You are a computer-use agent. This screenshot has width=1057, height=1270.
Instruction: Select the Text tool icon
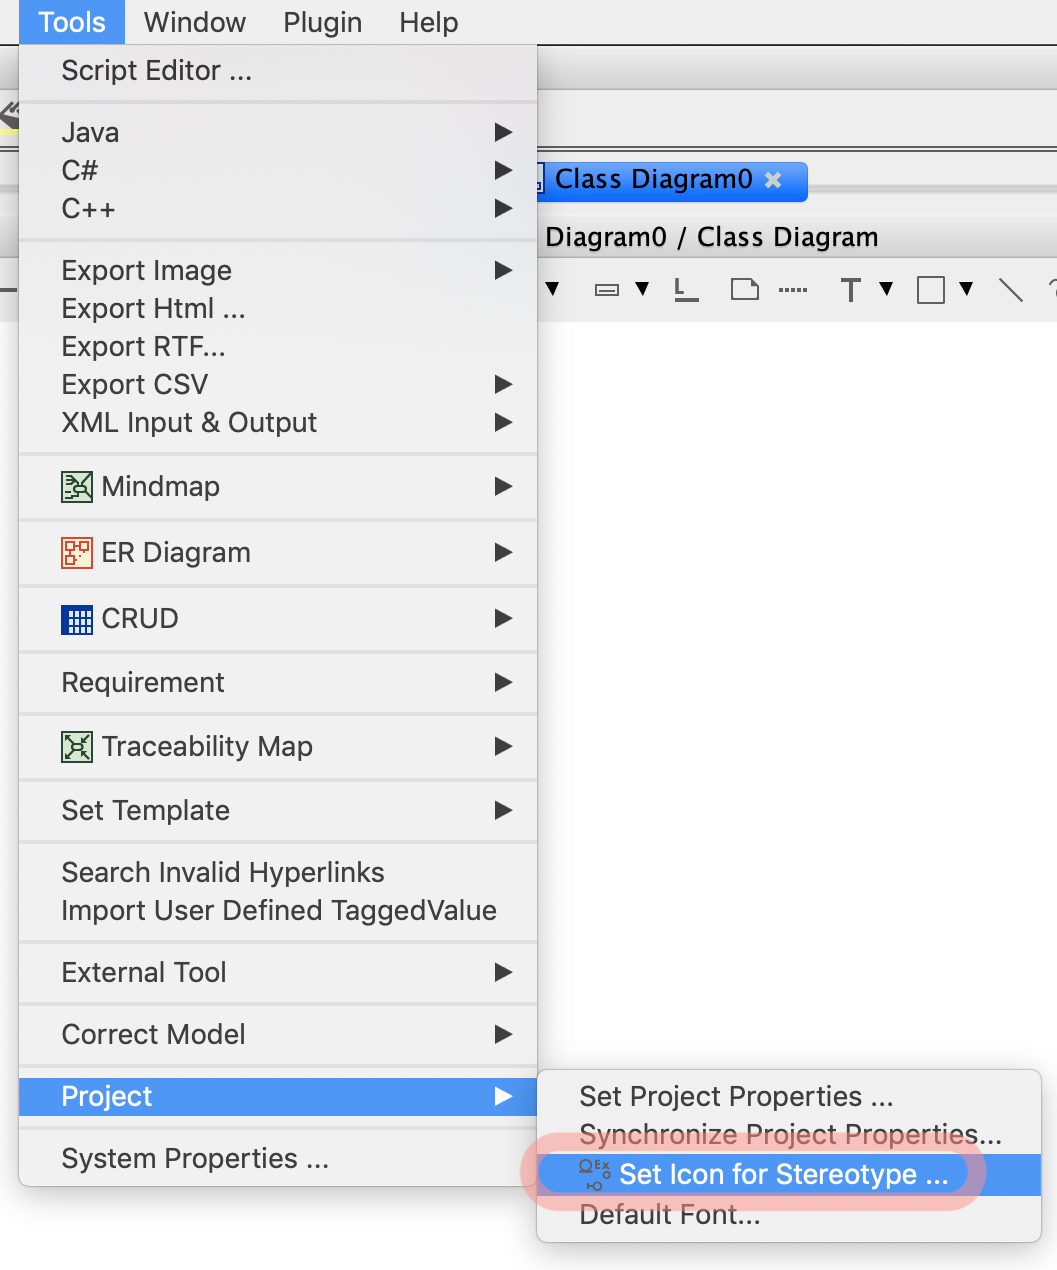click(850, 290)
